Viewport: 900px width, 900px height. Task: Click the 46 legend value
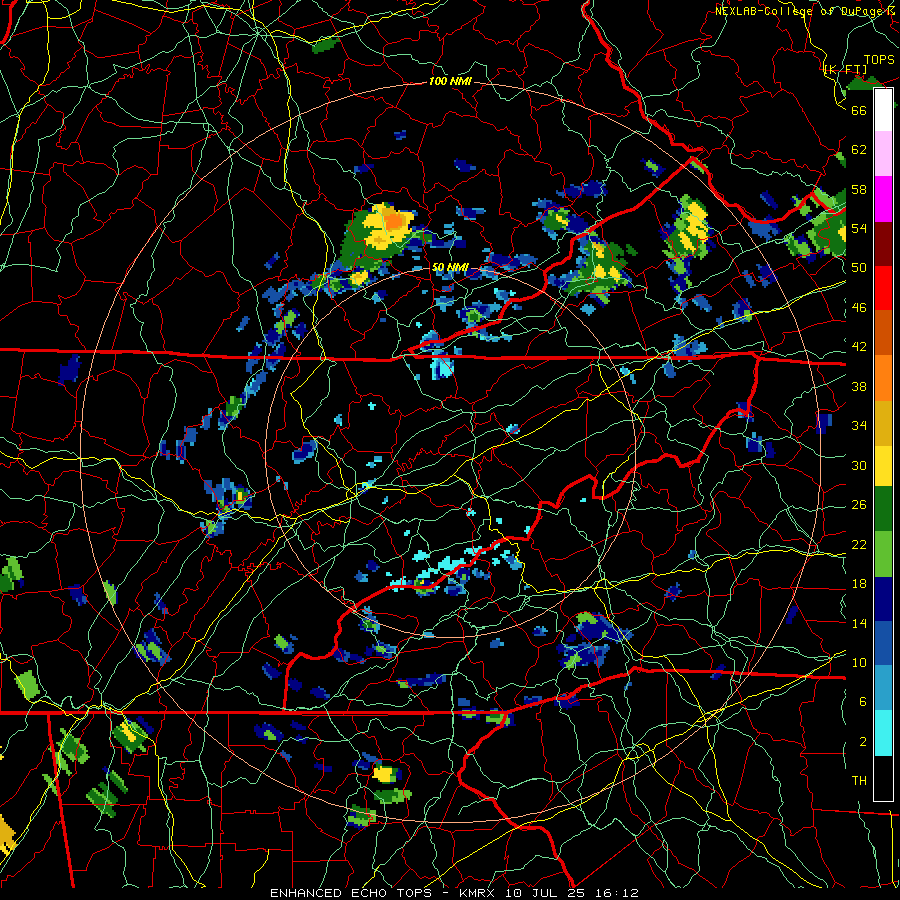(859, 308)
